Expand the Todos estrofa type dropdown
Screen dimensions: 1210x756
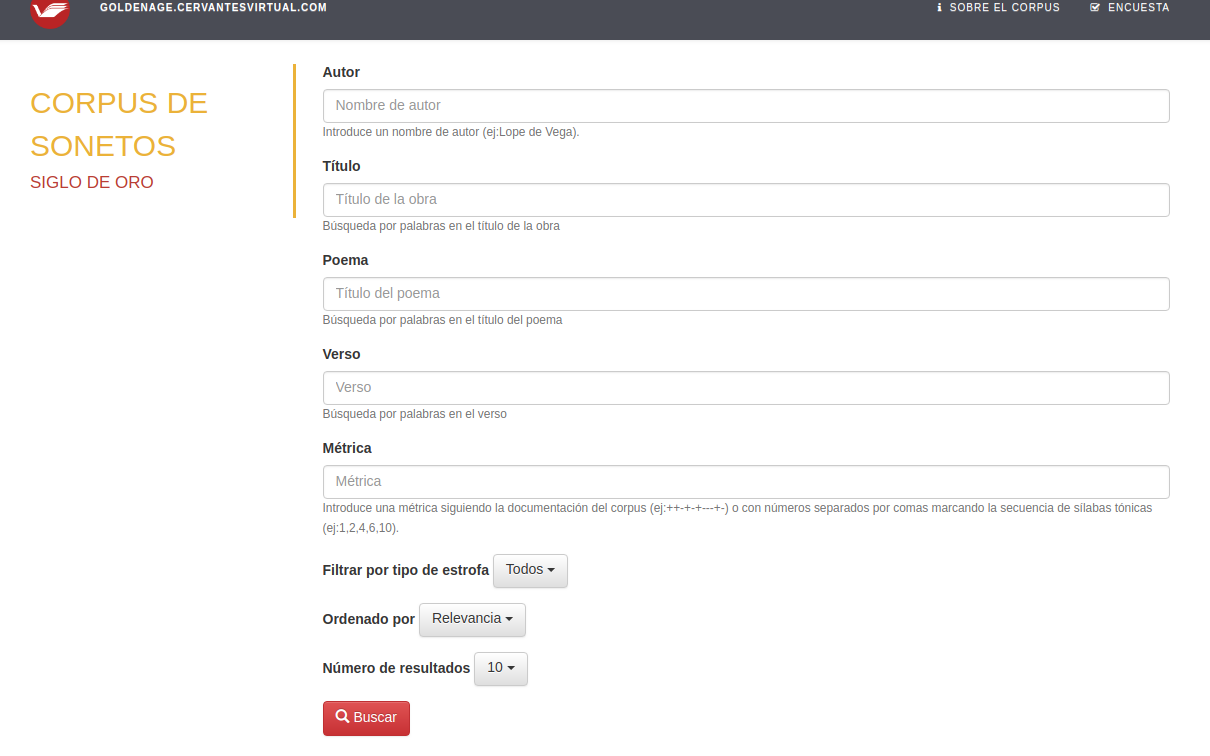click(x=530, y=570)
